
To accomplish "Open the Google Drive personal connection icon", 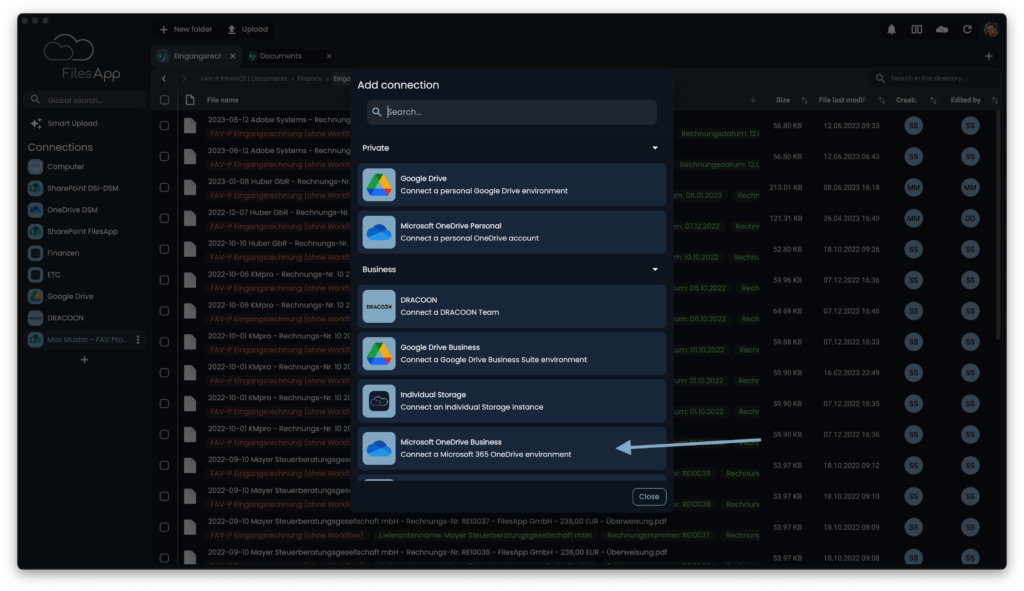I will [379, 185].
